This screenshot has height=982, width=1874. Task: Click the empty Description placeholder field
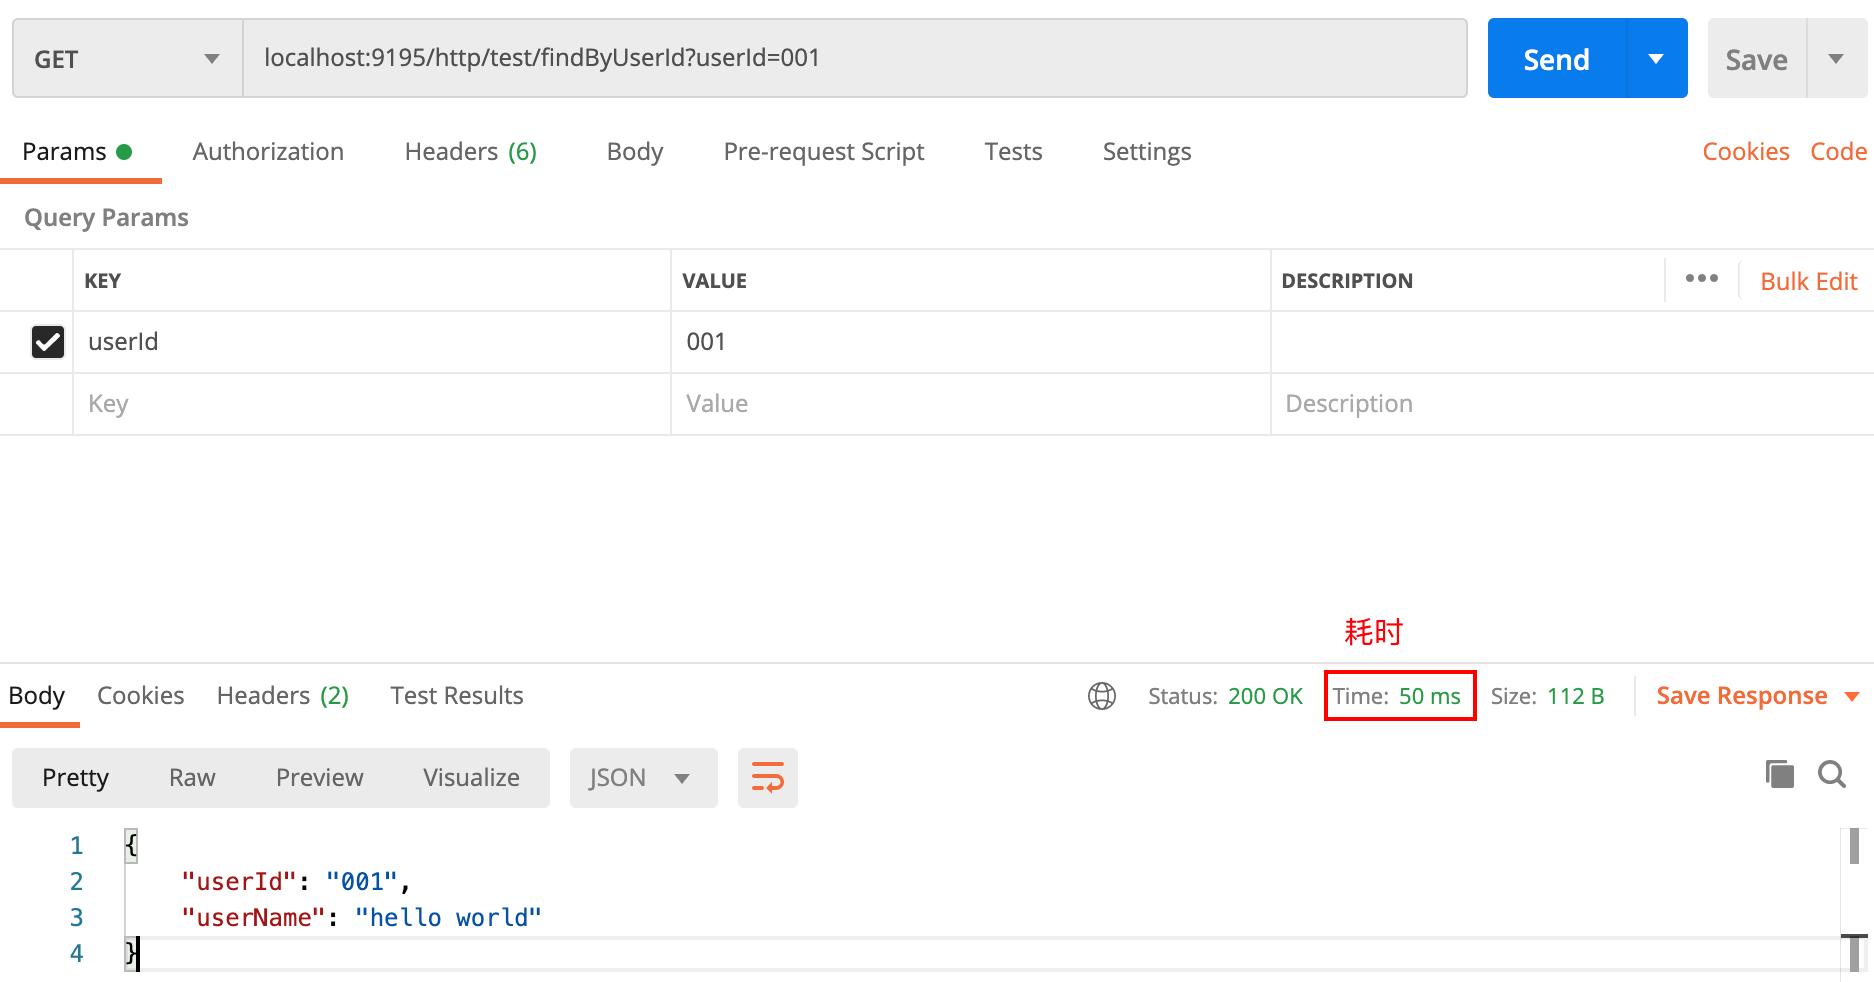click(1572, 404)
